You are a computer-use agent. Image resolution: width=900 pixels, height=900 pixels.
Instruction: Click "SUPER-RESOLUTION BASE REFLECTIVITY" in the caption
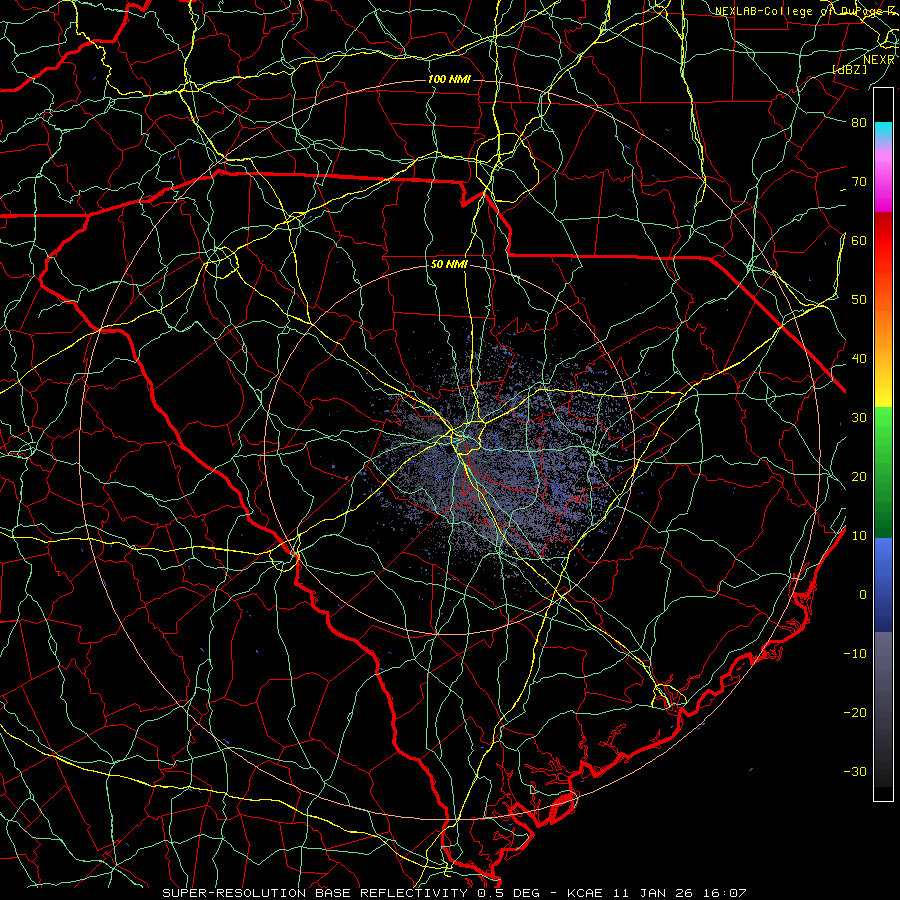point(314,893)
